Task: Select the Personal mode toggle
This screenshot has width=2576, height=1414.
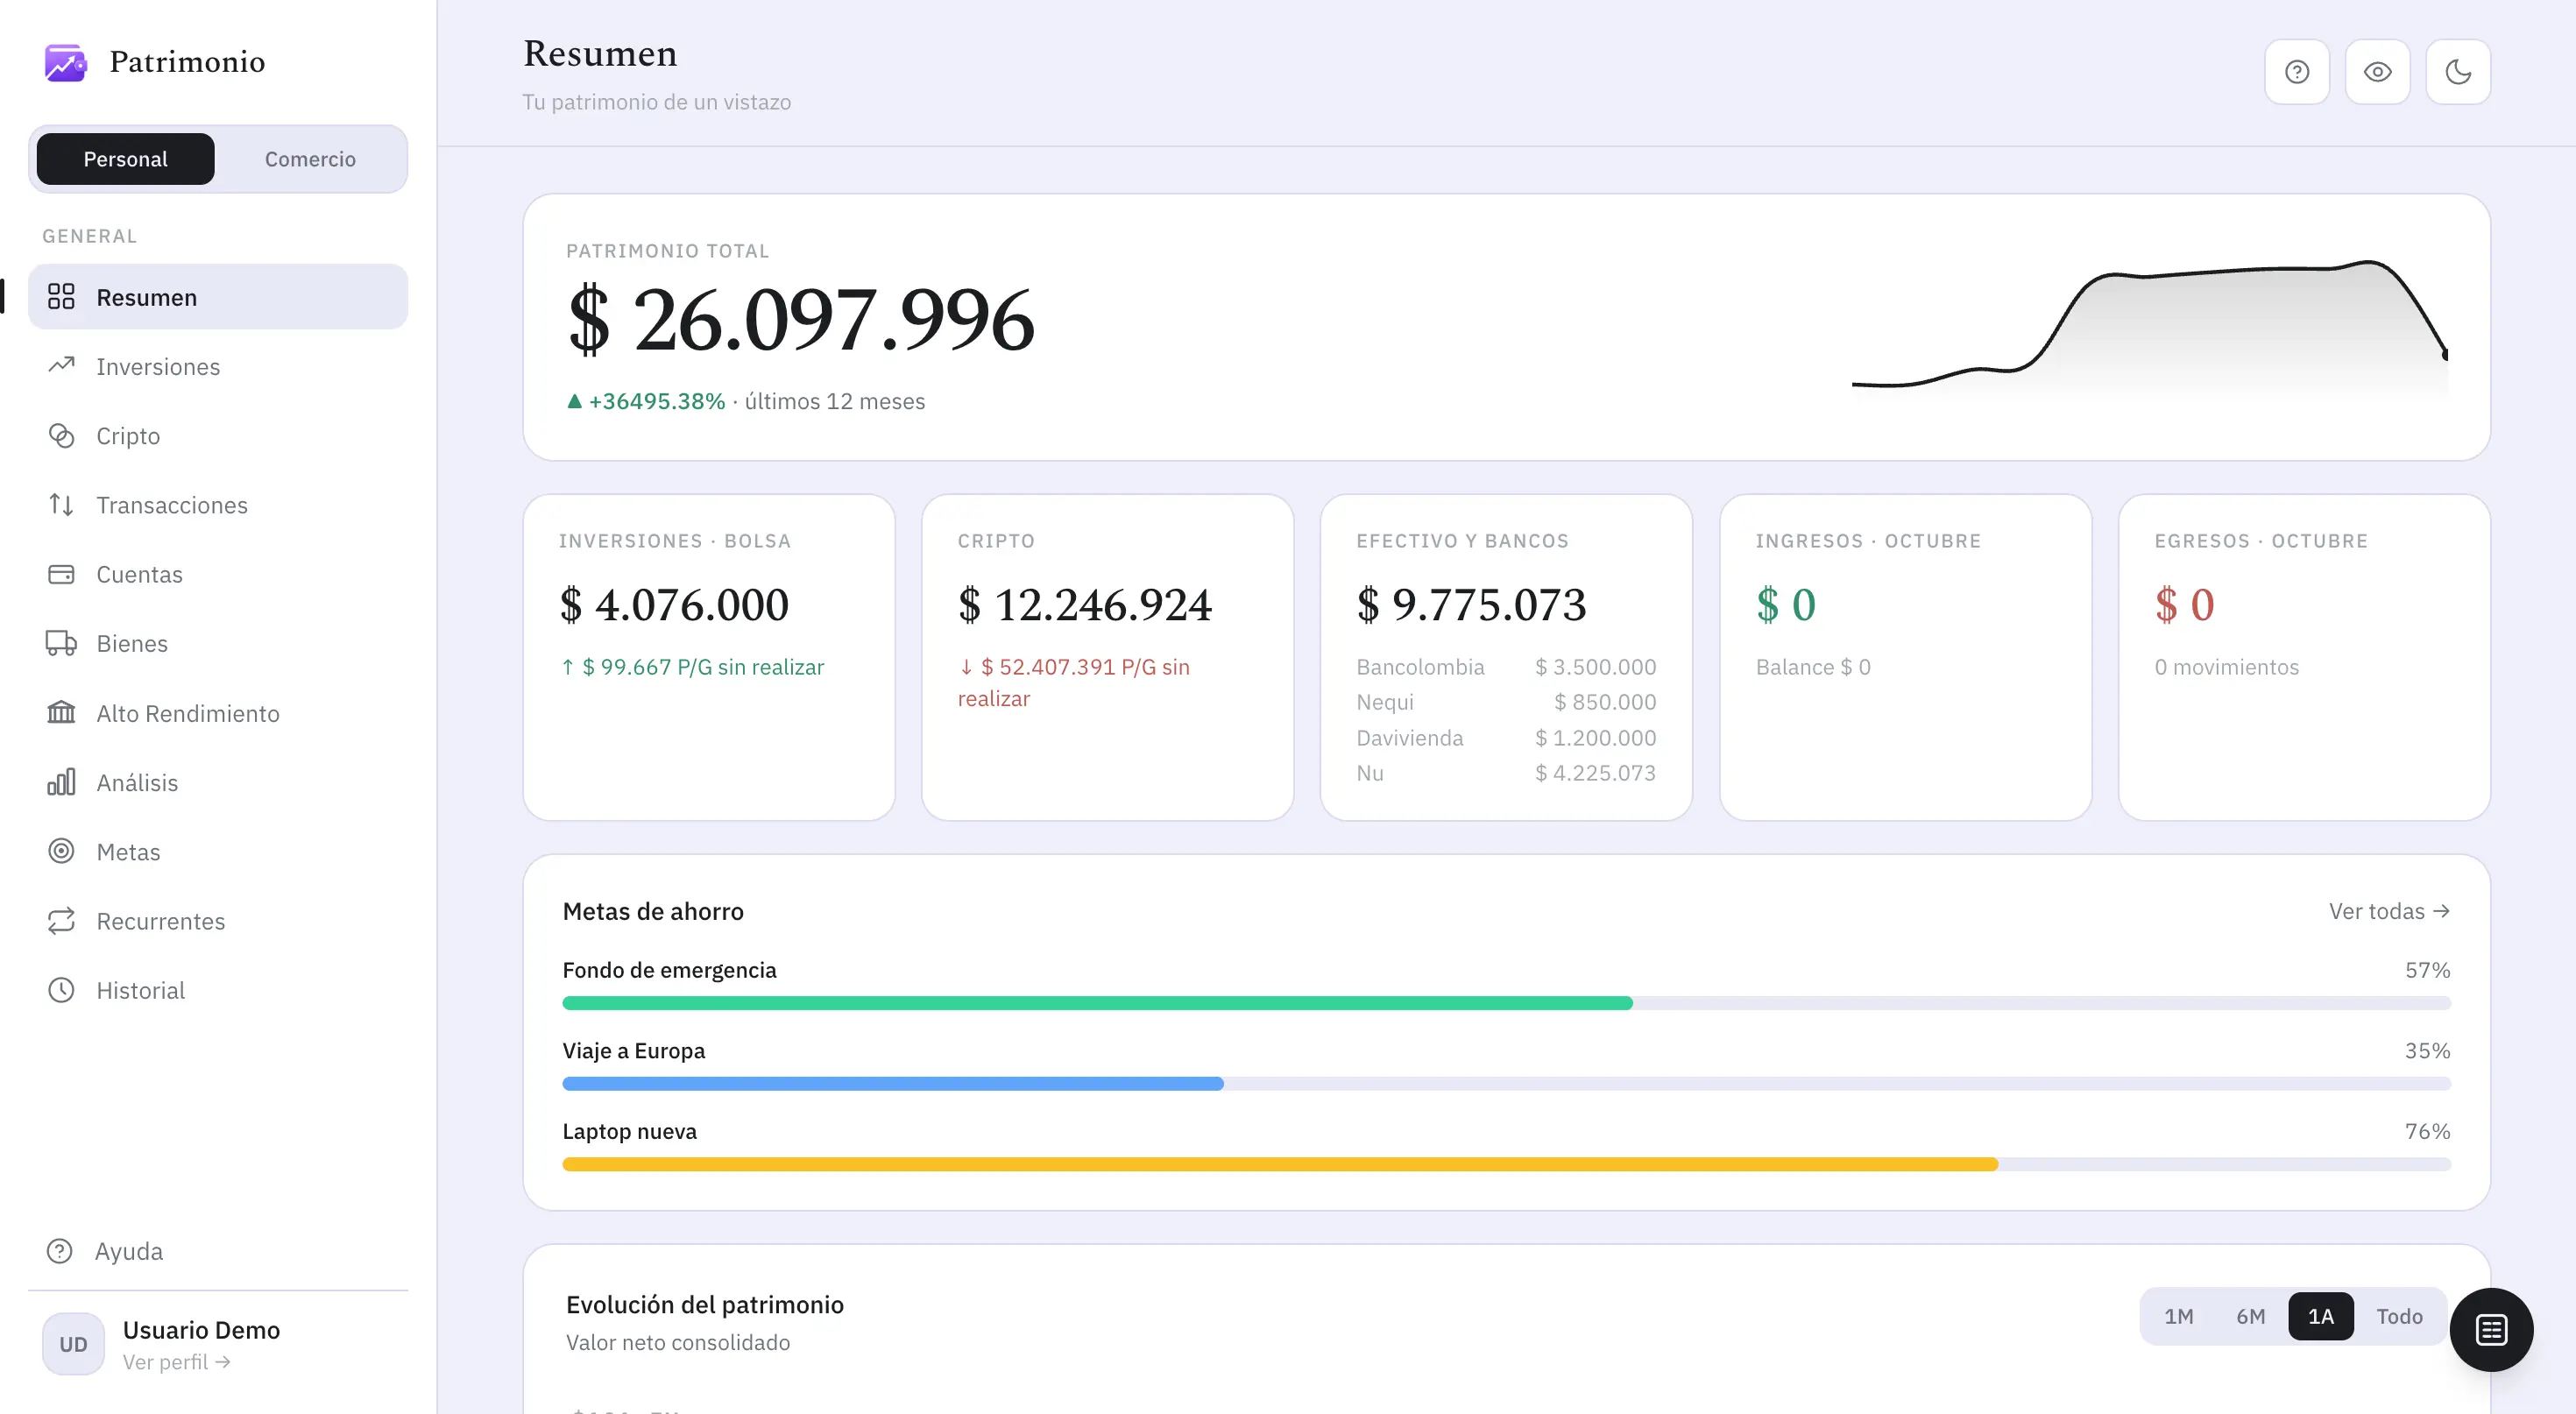Action: pyautogui.click(x=125, y=159)
